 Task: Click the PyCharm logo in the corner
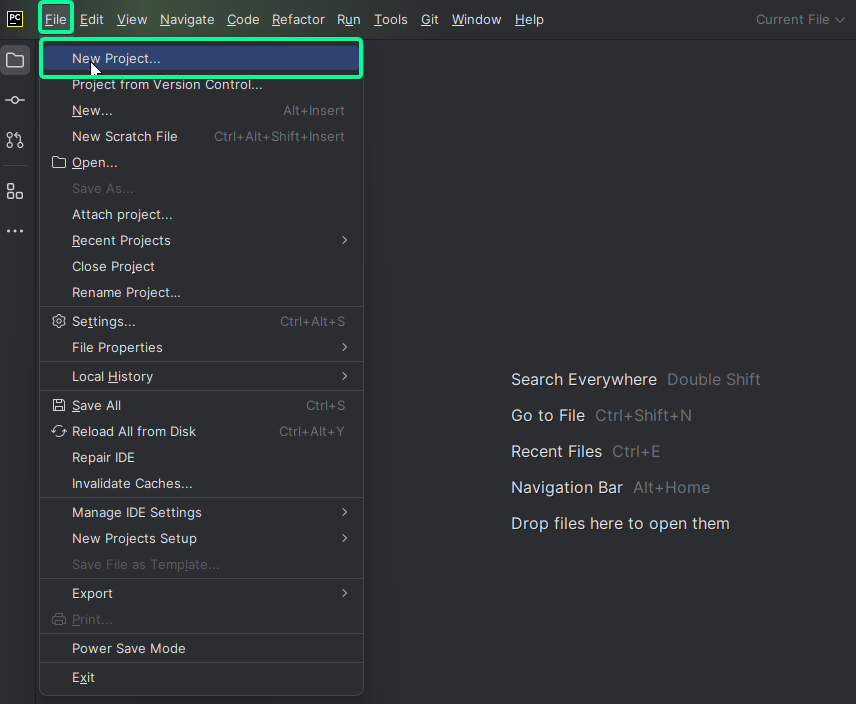[x=13, y=17]
